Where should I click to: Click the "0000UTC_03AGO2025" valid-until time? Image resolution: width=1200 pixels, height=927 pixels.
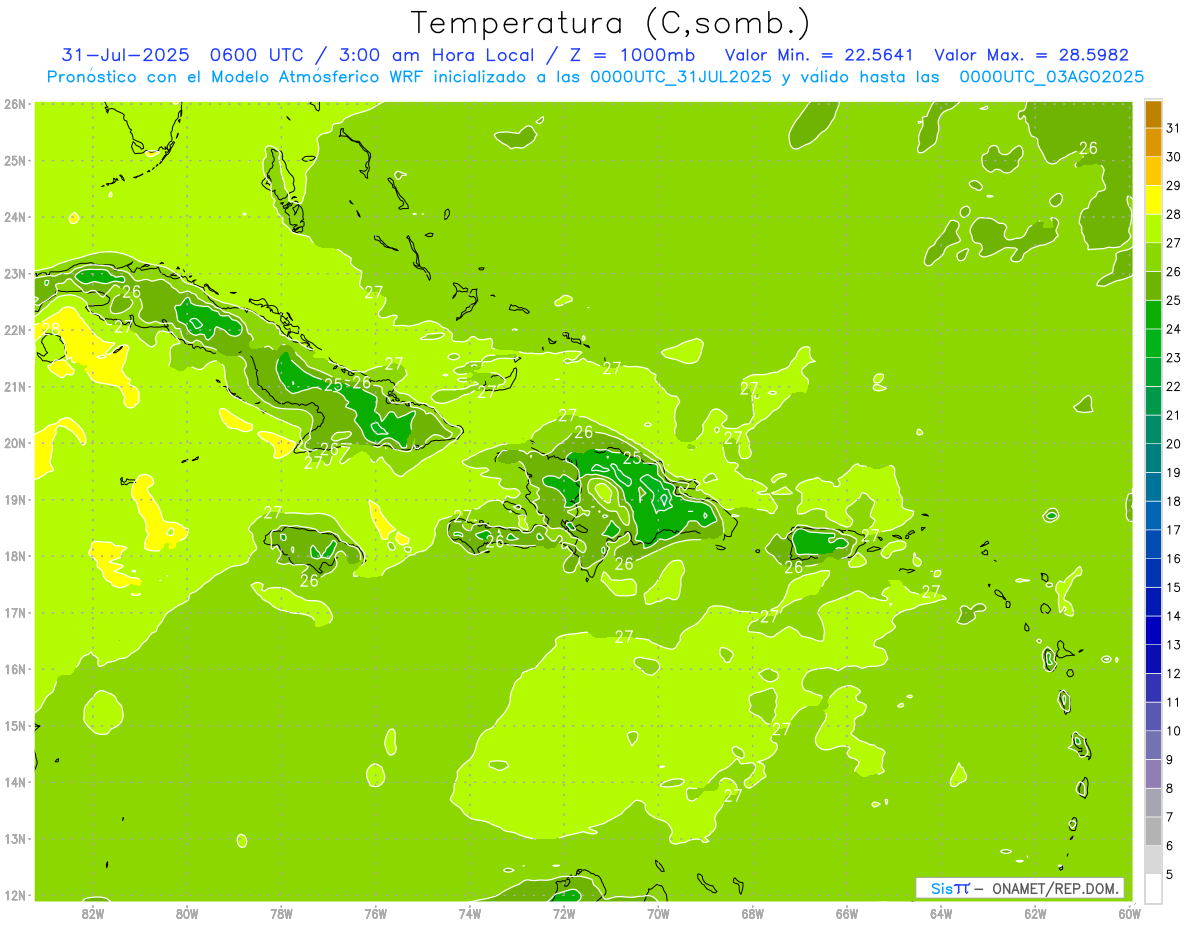coord(1051,77)
